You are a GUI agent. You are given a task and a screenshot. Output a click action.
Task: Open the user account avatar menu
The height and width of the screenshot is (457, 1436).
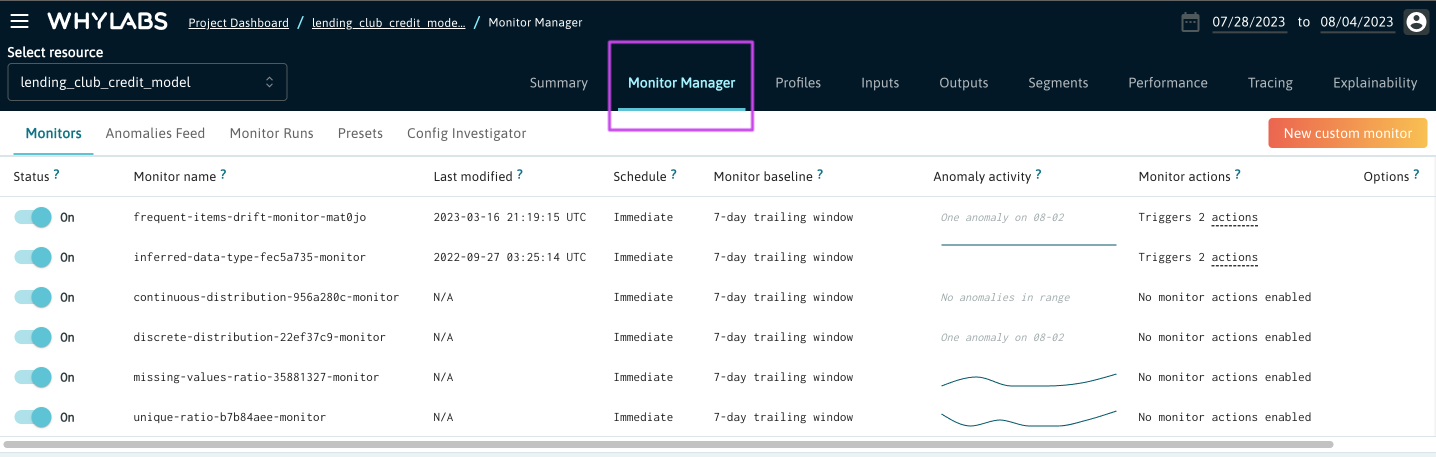point(1415,22)
